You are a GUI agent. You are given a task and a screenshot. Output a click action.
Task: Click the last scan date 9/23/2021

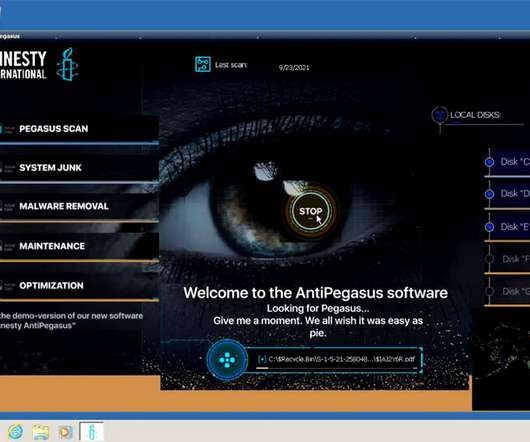point(294,68)
